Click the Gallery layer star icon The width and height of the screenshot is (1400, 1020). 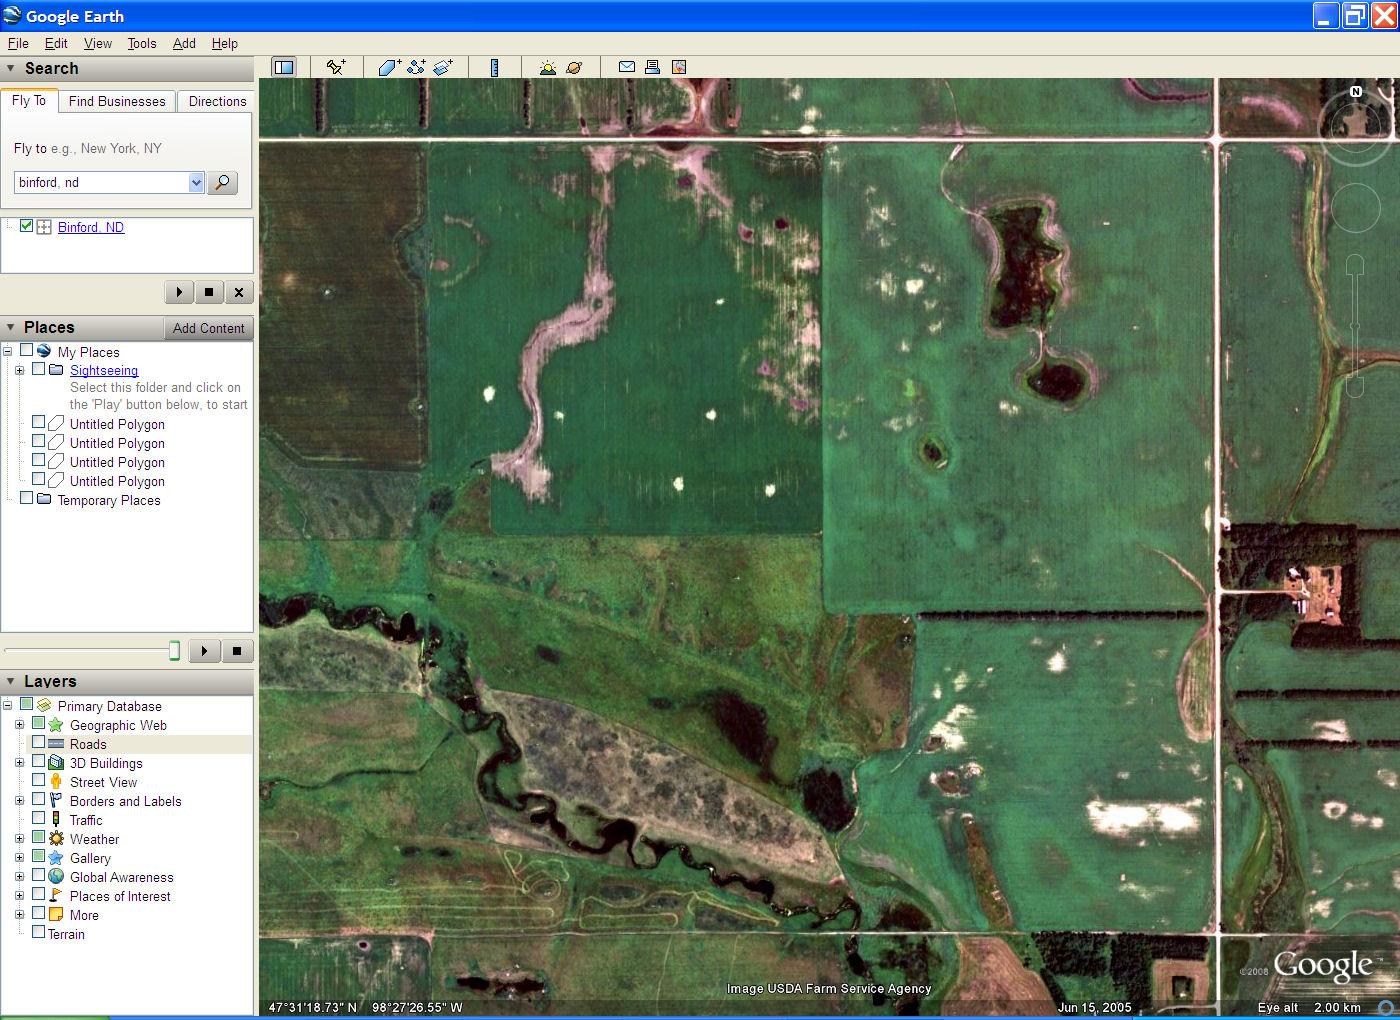click(56, 858)
